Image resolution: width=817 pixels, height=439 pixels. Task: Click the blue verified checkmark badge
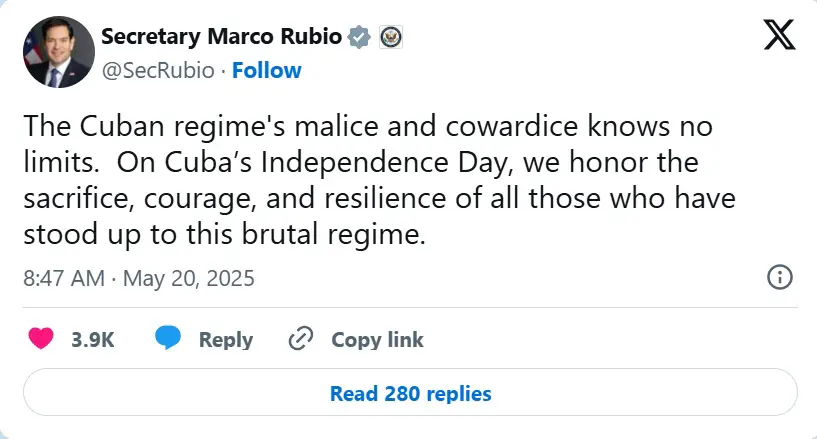tap(359, 37)
